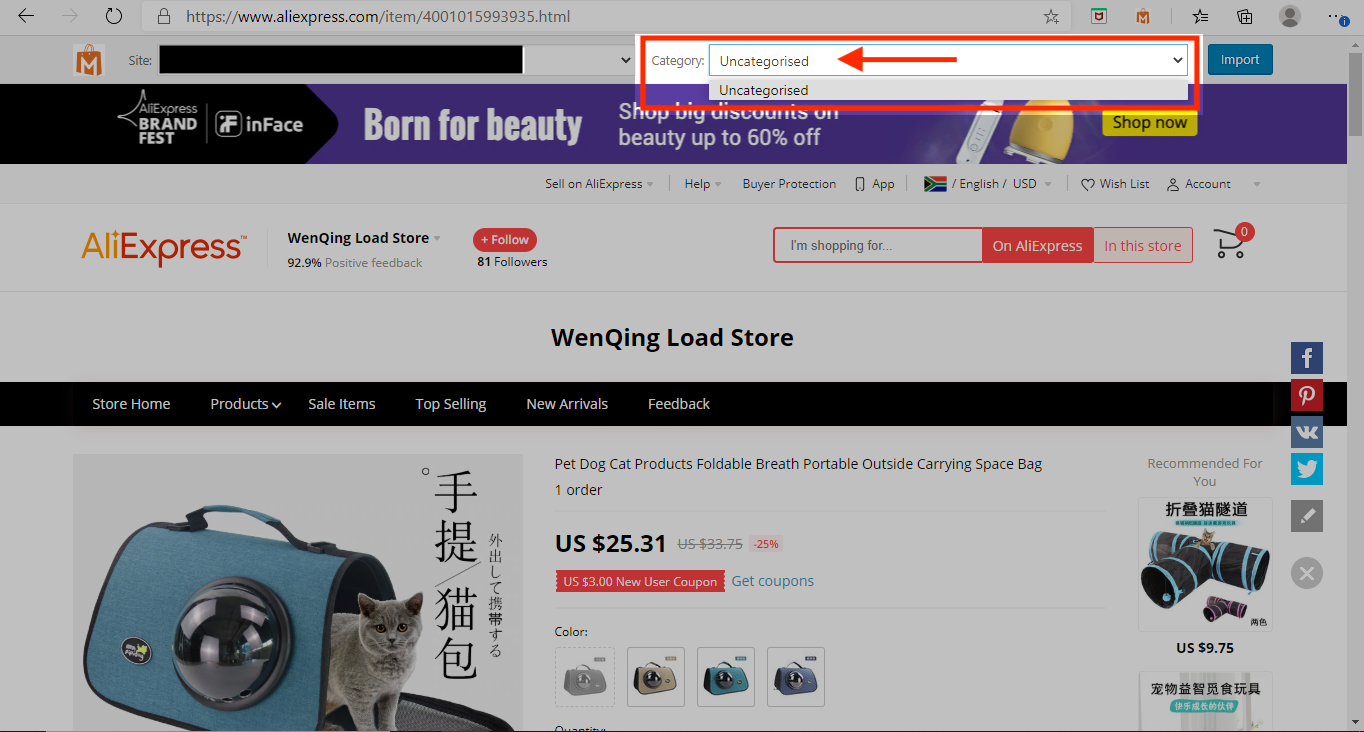The image size is (1364, 732).
Task: Click the AliExpress logo
Action: point(163,248)
